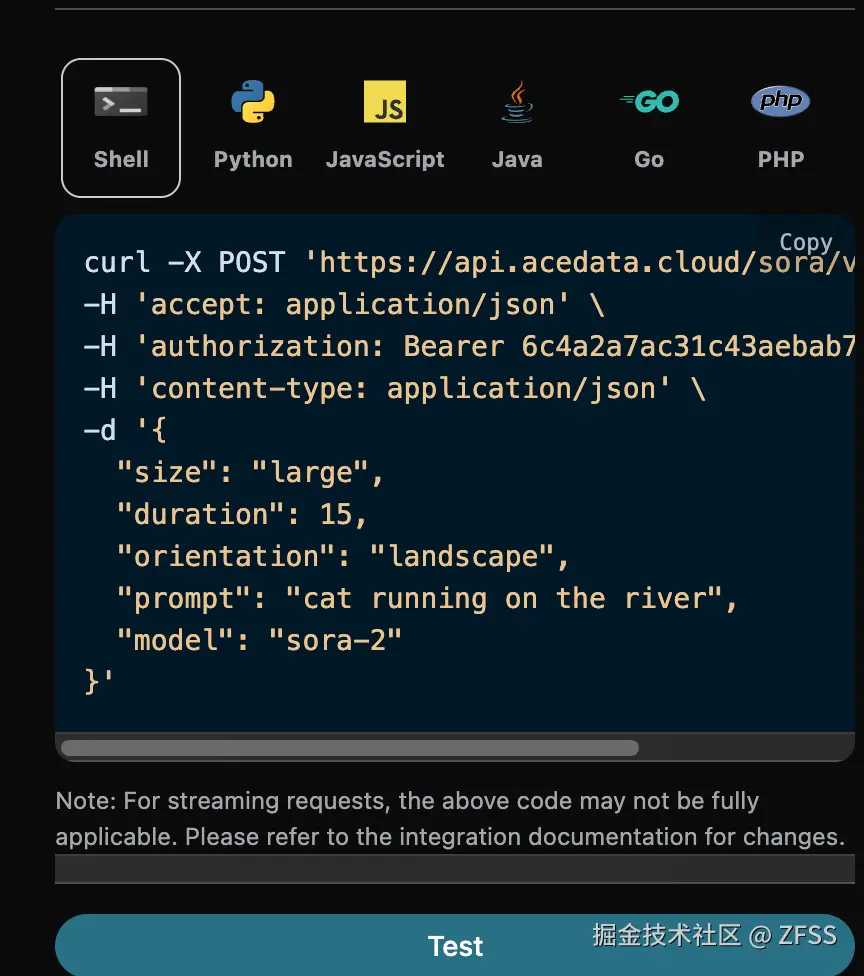Click the "prompt" cat running line
Image resolution: width=864 pixels, height=976 pixels.
(426, 599)
